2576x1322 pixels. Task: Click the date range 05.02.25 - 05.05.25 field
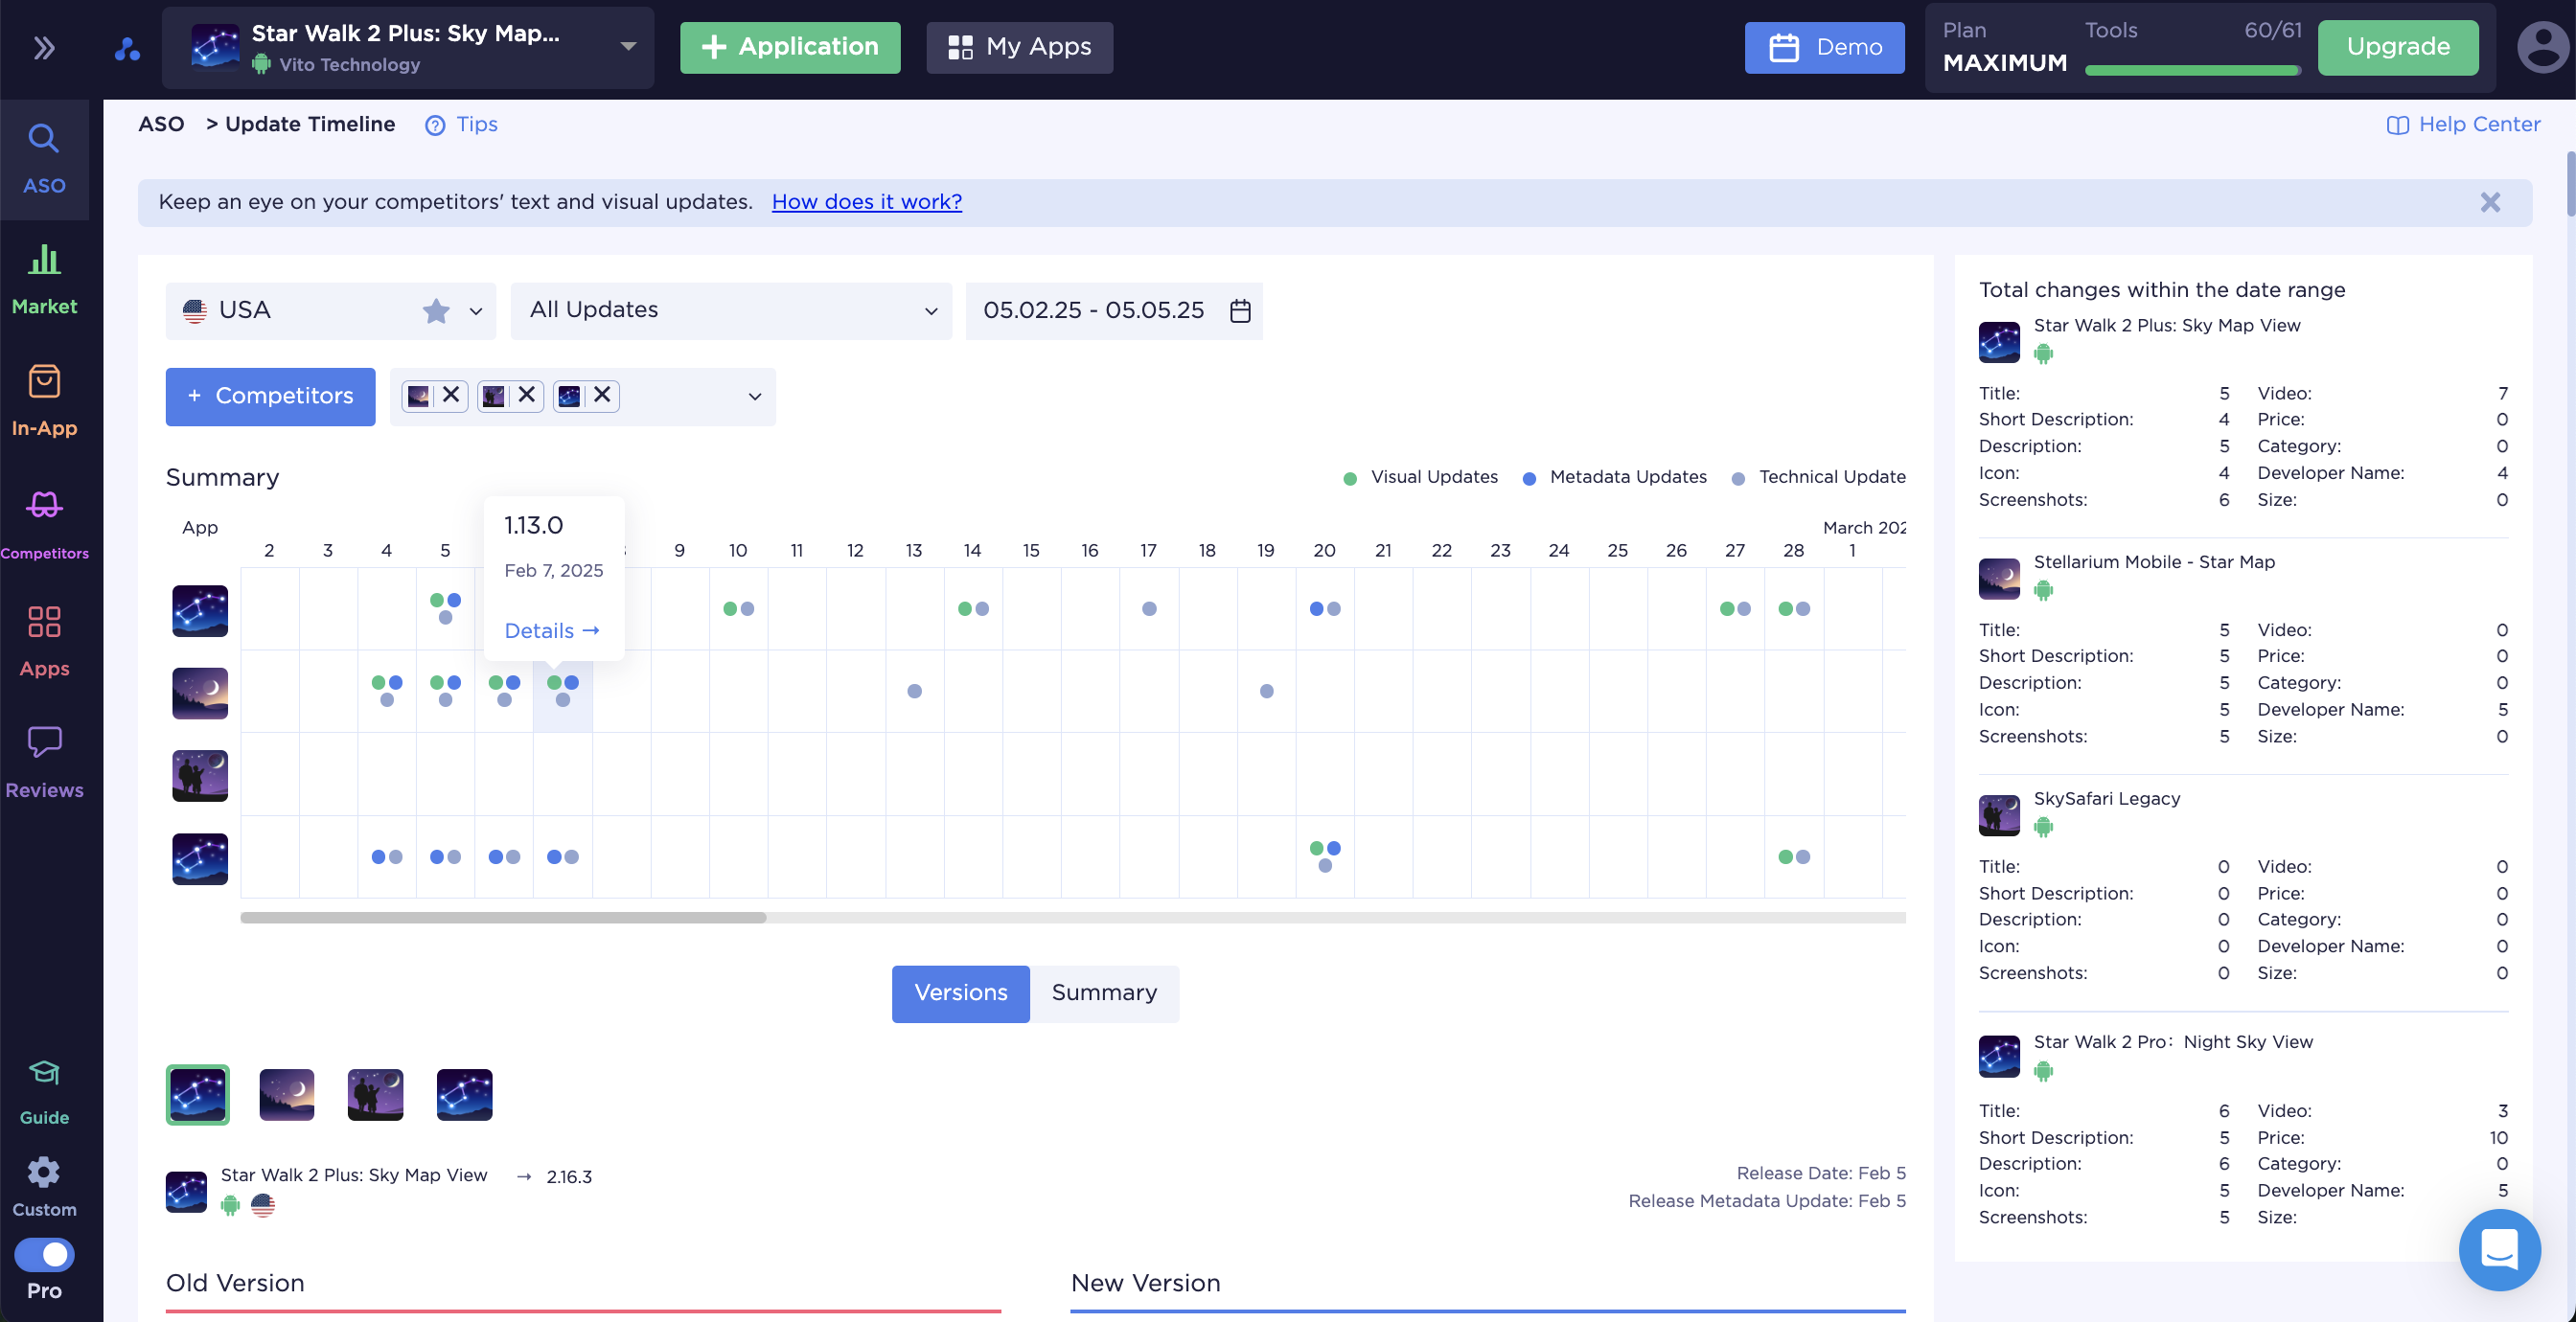coord(1113,311)
